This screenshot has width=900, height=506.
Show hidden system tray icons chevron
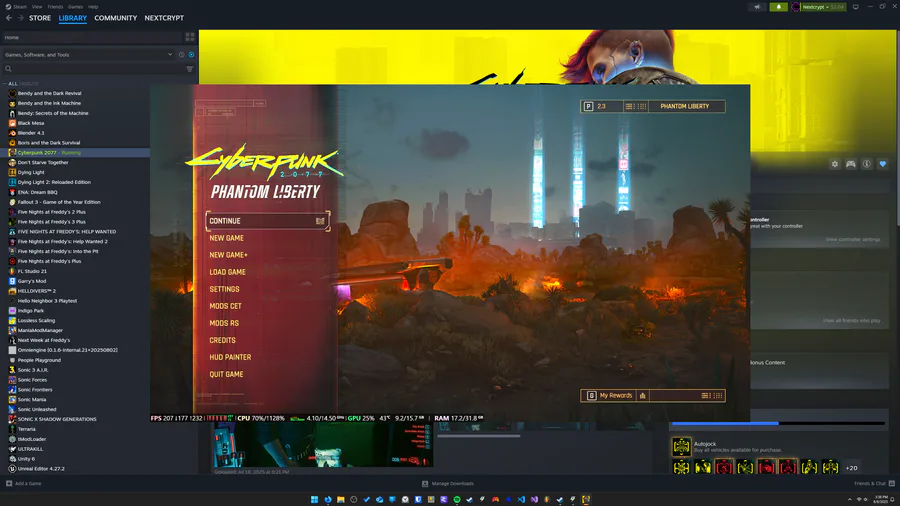tap(849, 500)
